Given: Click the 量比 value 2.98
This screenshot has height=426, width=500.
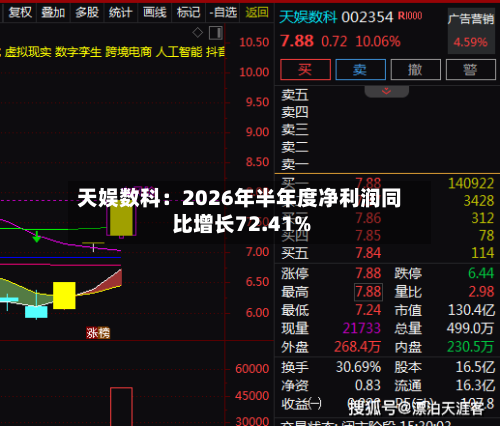Looking at the screenshot, I should pyautogui.click(x=481, y=292).
